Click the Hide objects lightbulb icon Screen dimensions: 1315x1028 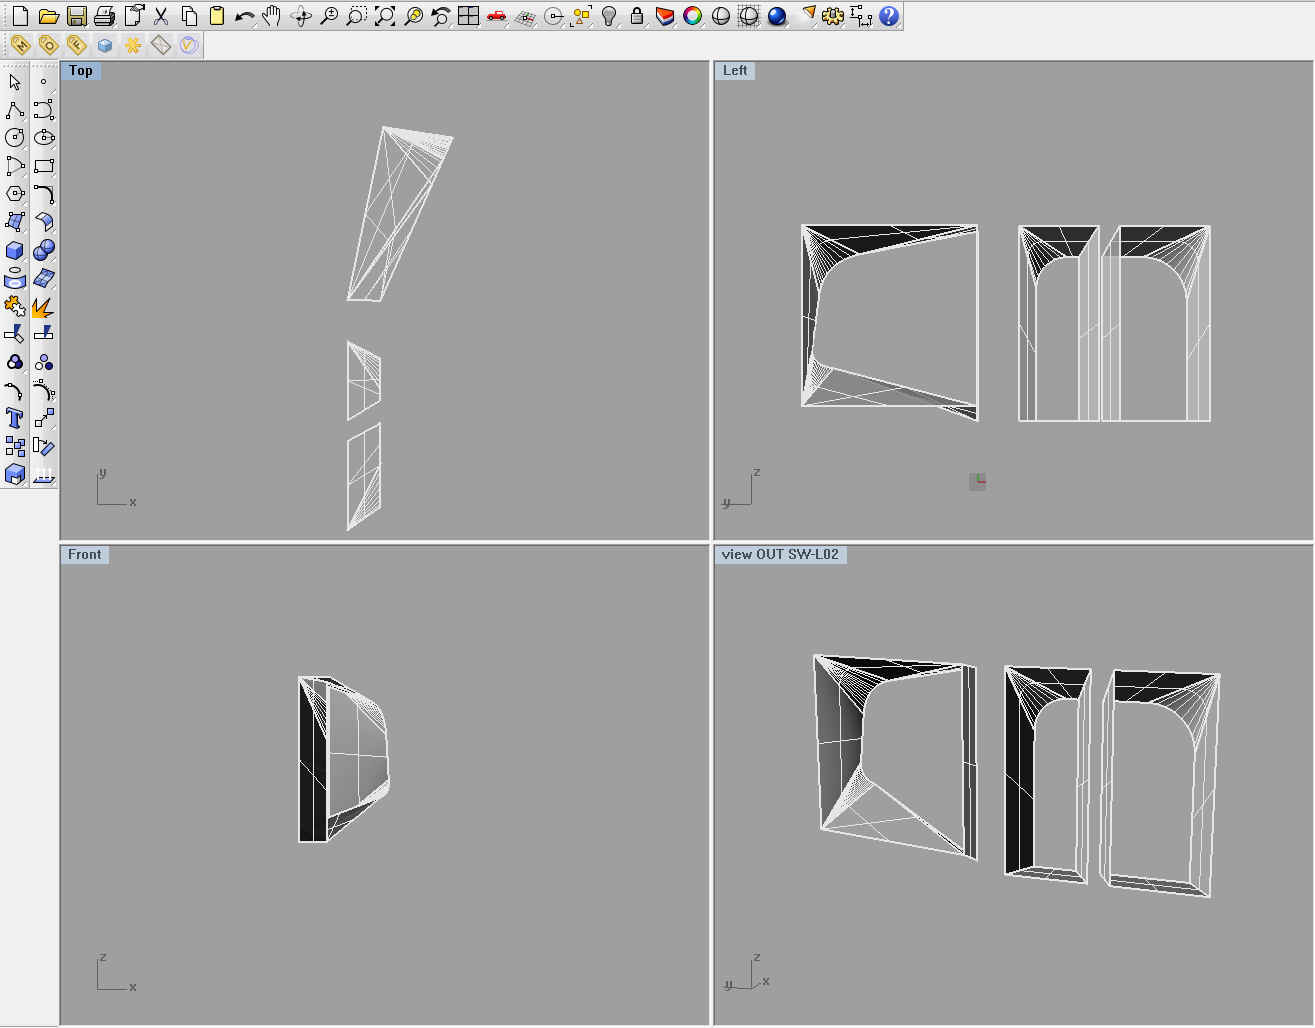coord(609,16)
